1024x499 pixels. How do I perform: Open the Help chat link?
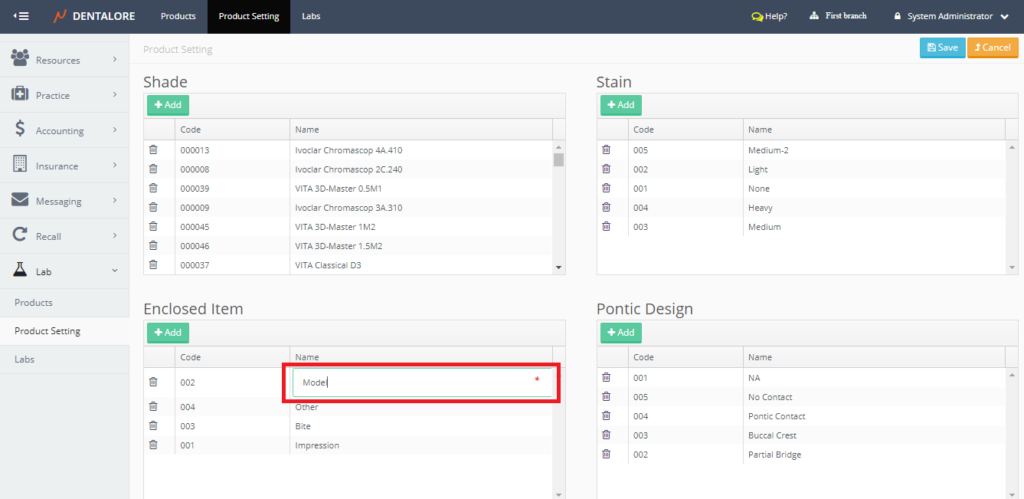coord(769,16)
